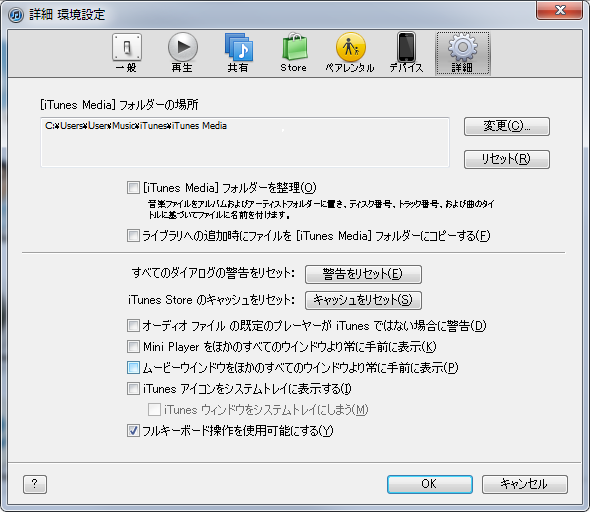Enable warning if iTunes isn't default player
The height and width of the screenshot is (512, 590).
click(133, 325)
